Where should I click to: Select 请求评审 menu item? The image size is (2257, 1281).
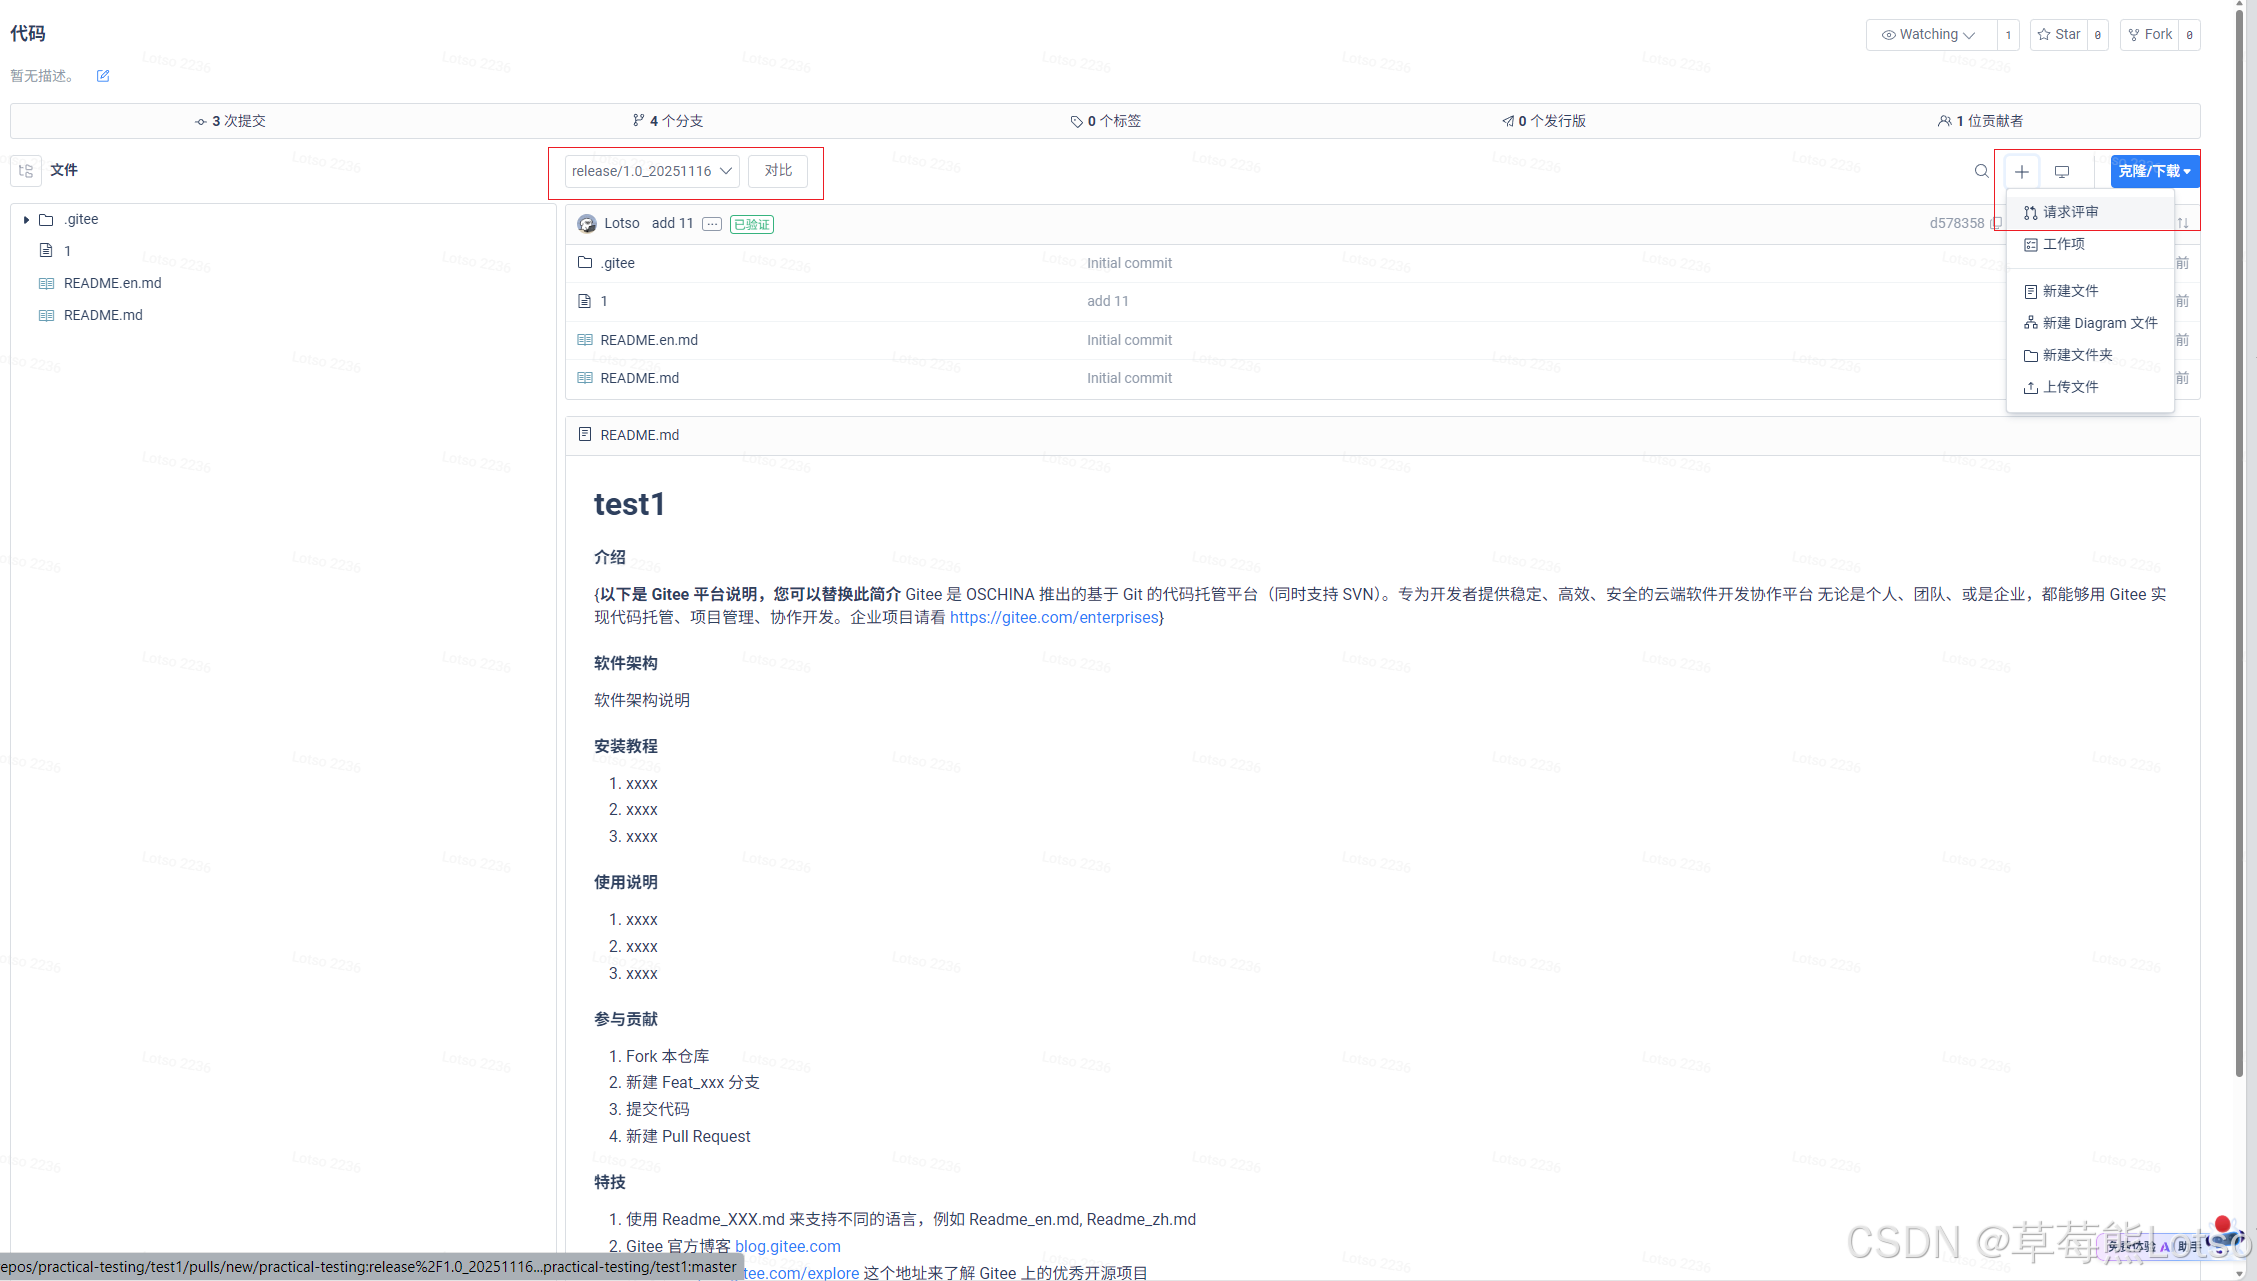[x=2070, y=212]
